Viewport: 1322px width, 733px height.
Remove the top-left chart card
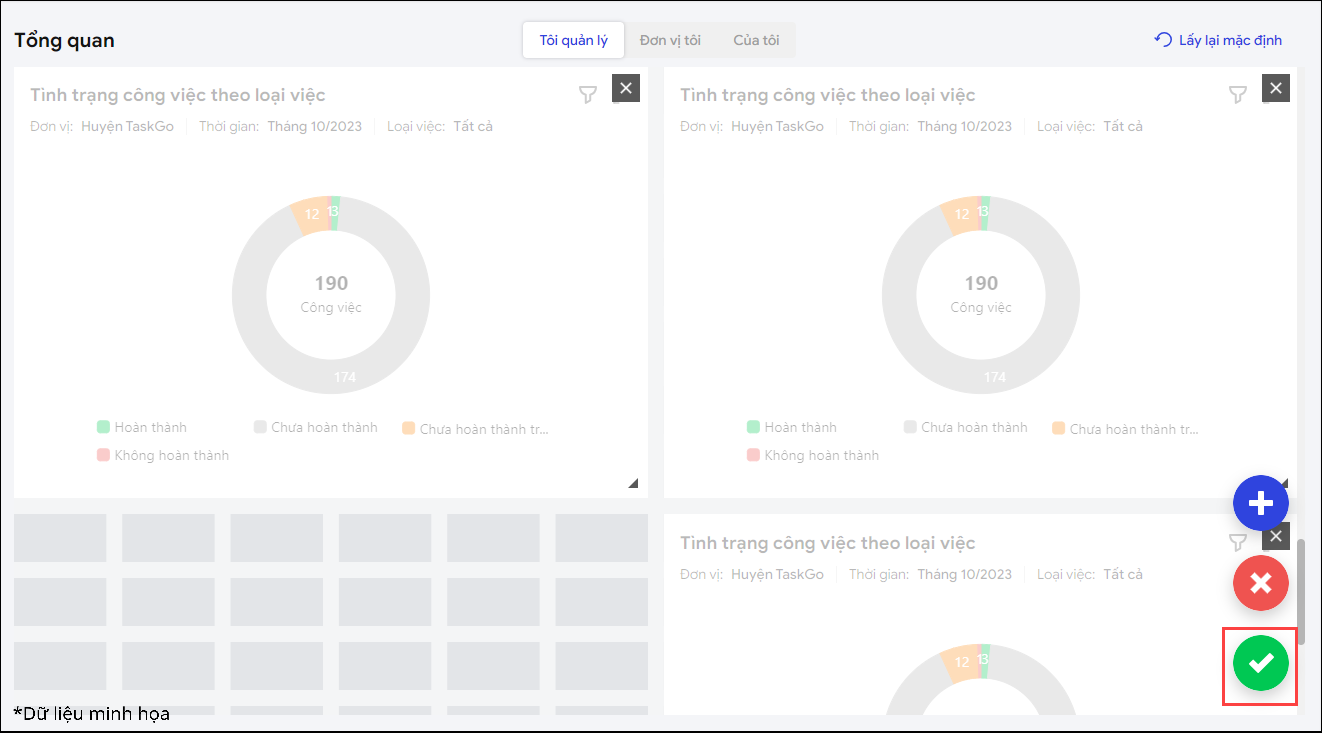coord(626,88)
